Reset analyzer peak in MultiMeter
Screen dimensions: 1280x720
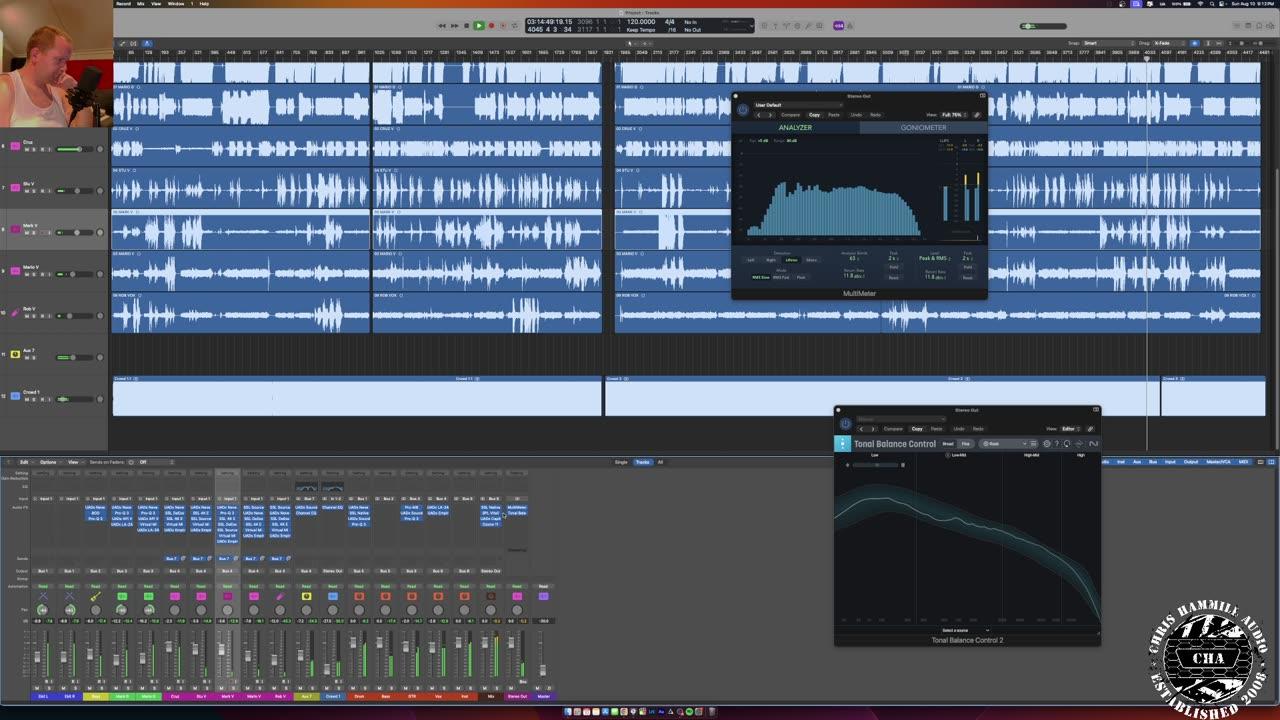coord(893,278)
